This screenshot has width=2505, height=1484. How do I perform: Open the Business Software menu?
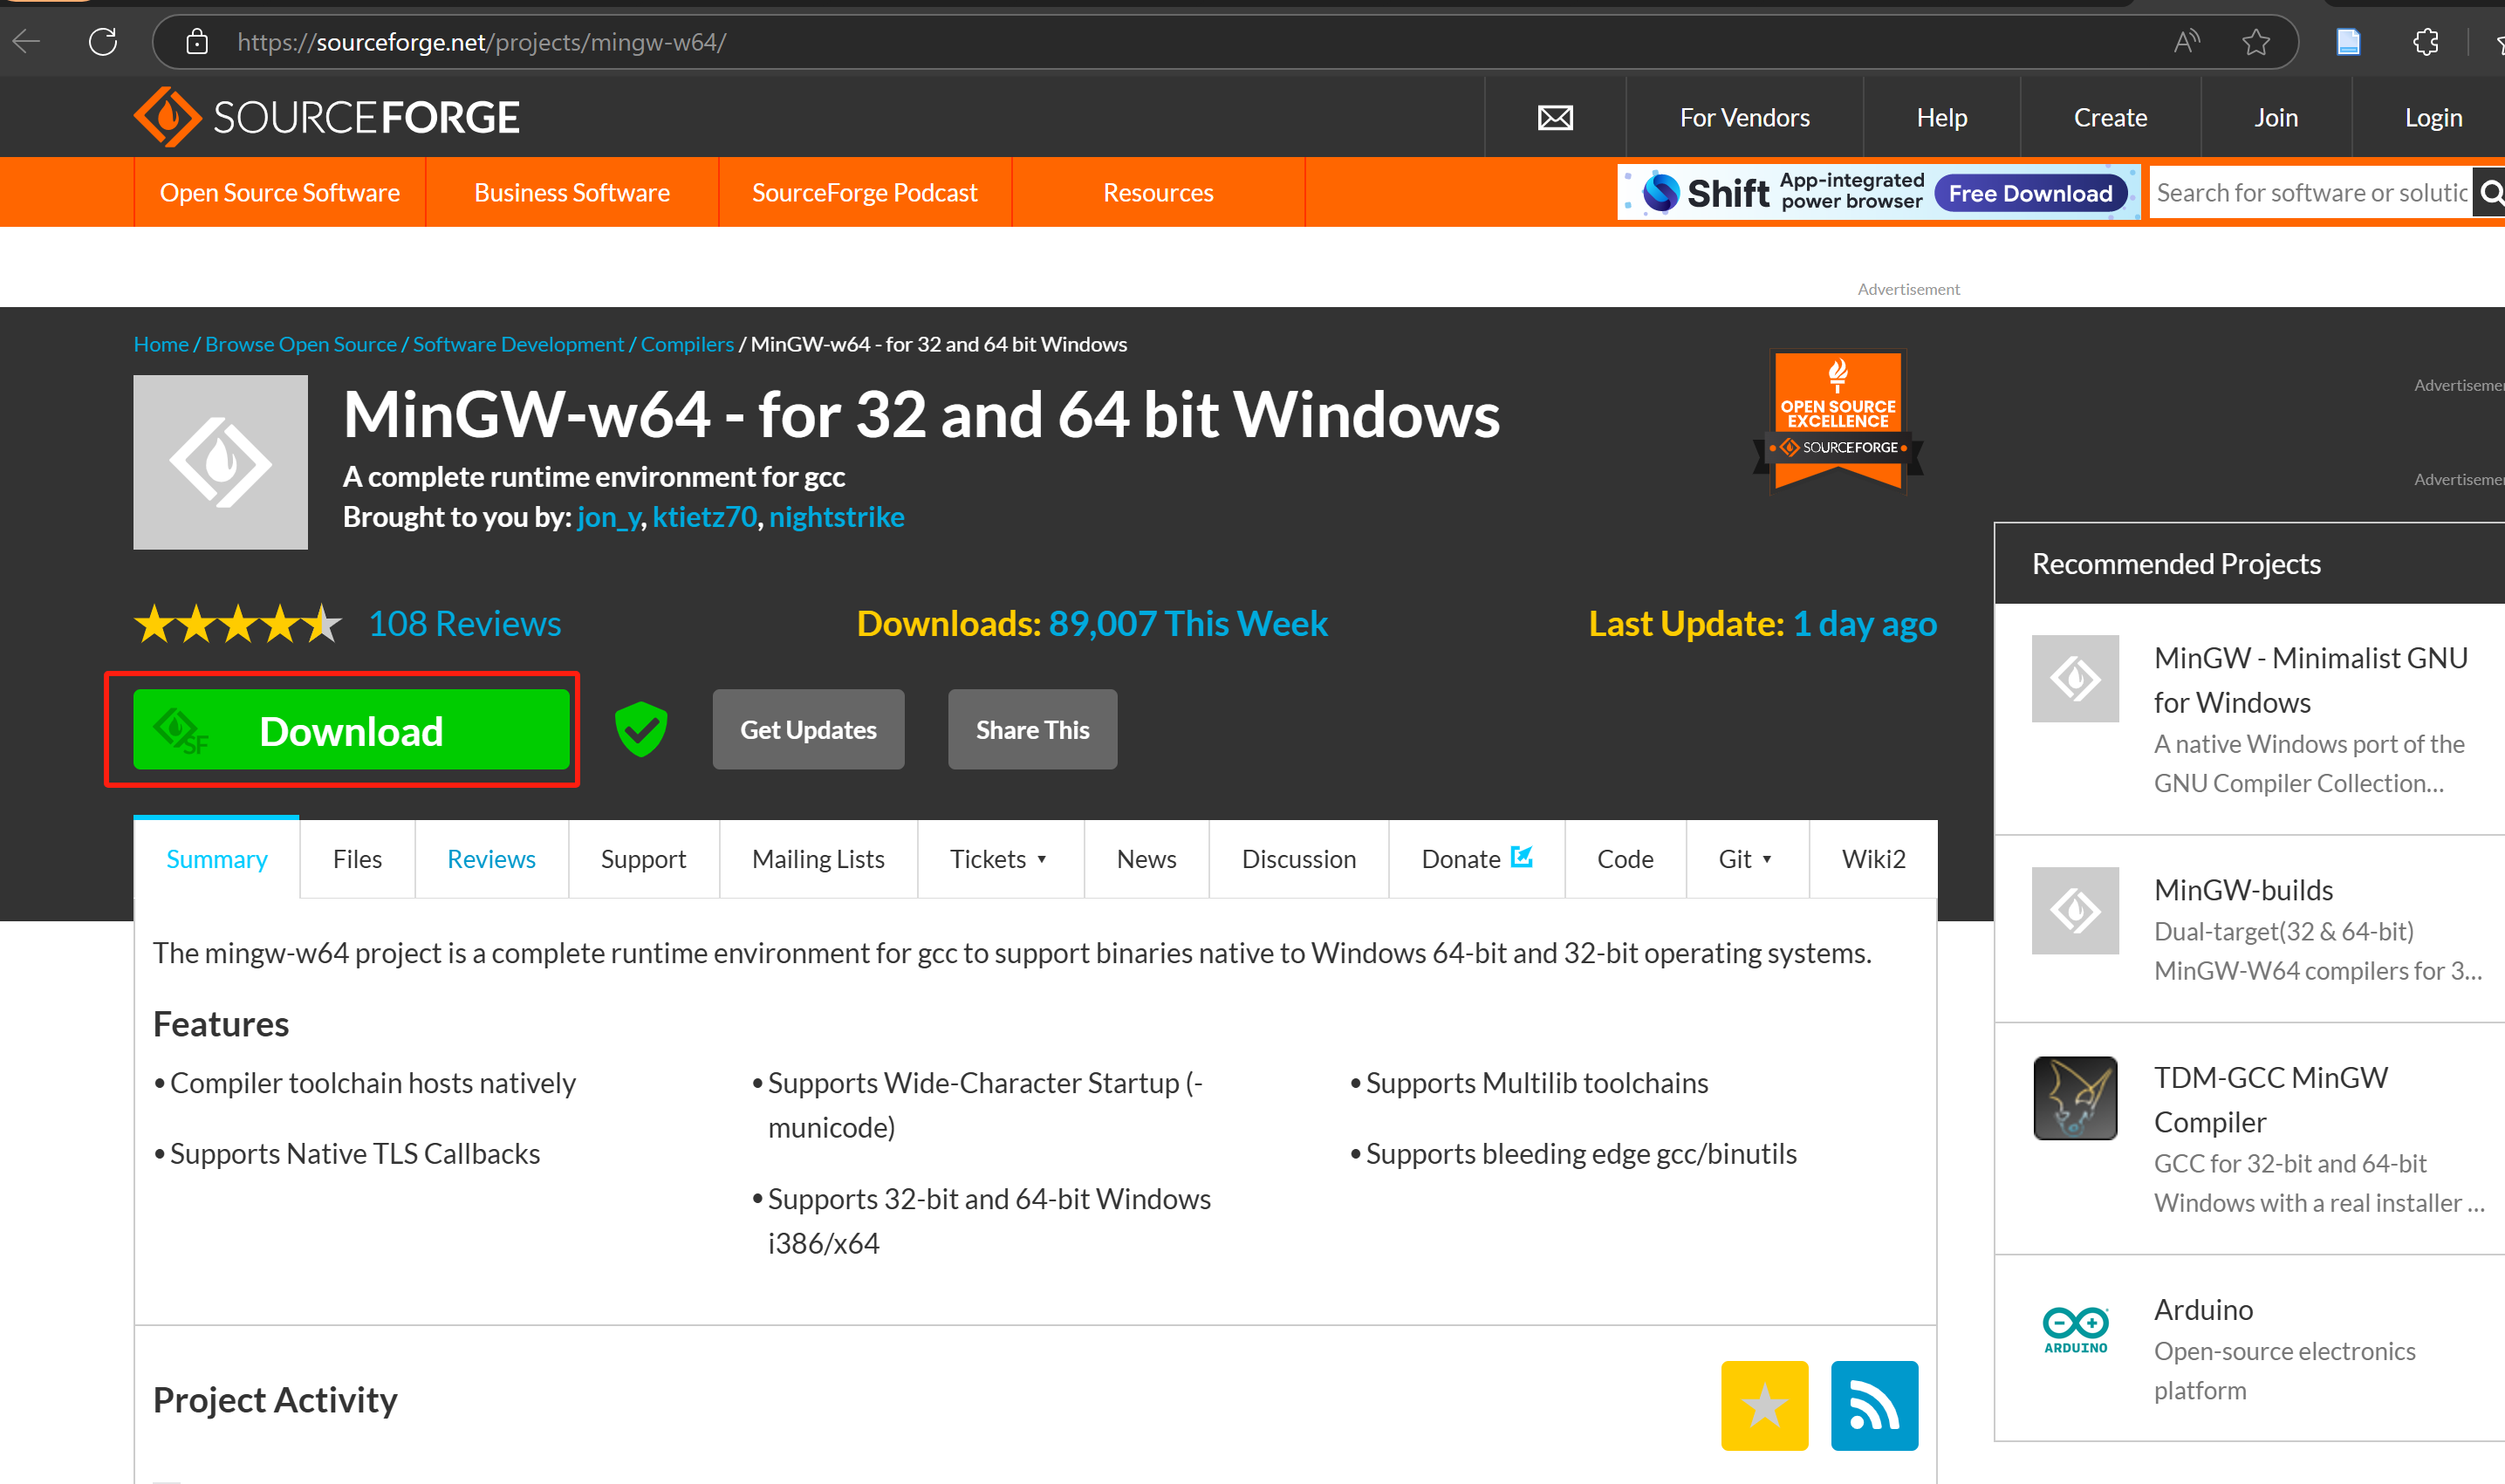(572, 192)
